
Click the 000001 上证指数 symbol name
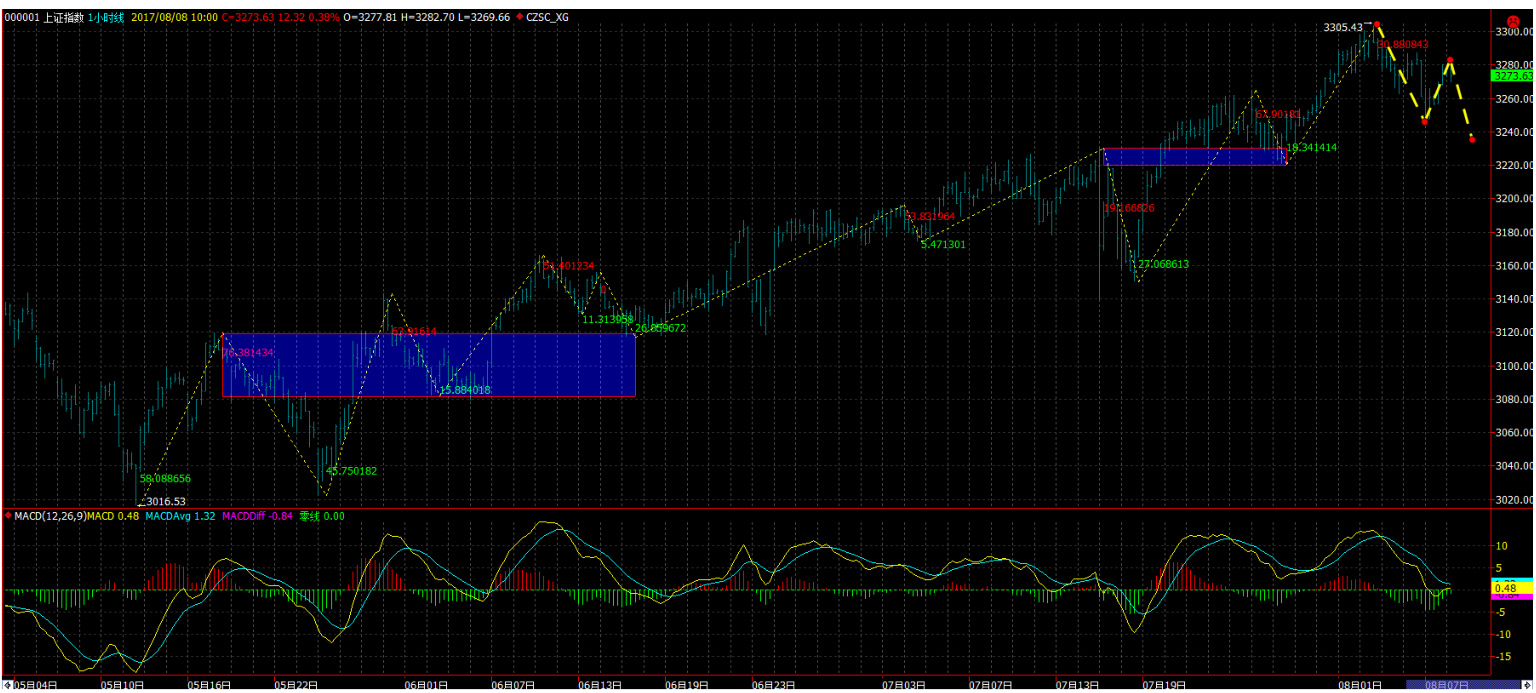[43, 17]
